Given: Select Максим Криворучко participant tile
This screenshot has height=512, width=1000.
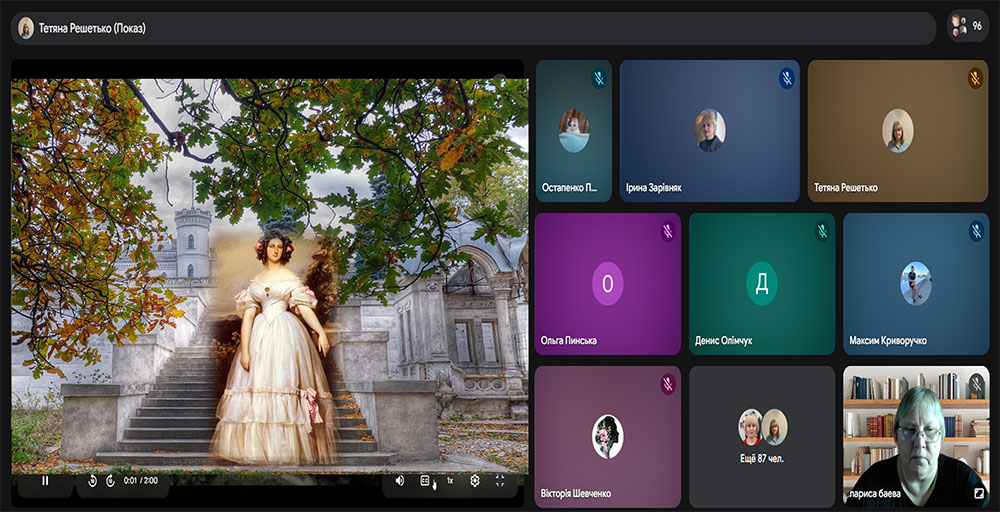Looking at the screenshot, I should pos(915,284).
